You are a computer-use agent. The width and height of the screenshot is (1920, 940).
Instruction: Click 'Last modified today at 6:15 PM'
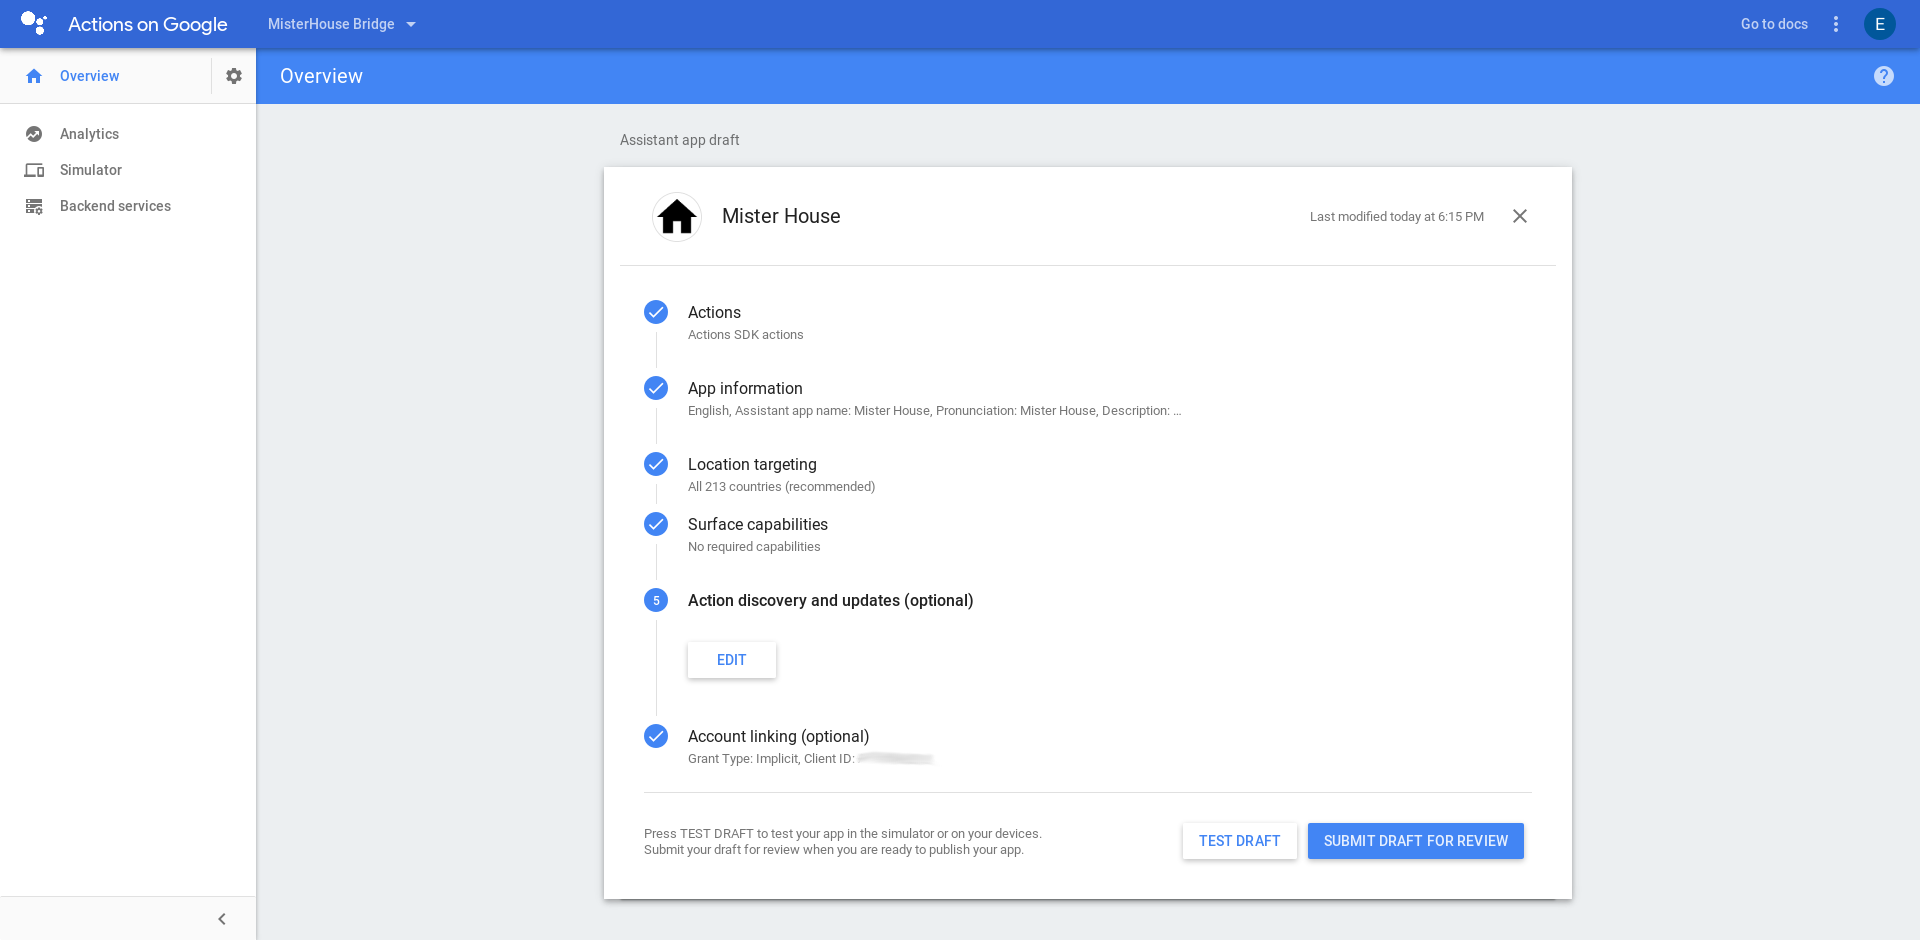pyautogui.click(x=1397, y=217)
